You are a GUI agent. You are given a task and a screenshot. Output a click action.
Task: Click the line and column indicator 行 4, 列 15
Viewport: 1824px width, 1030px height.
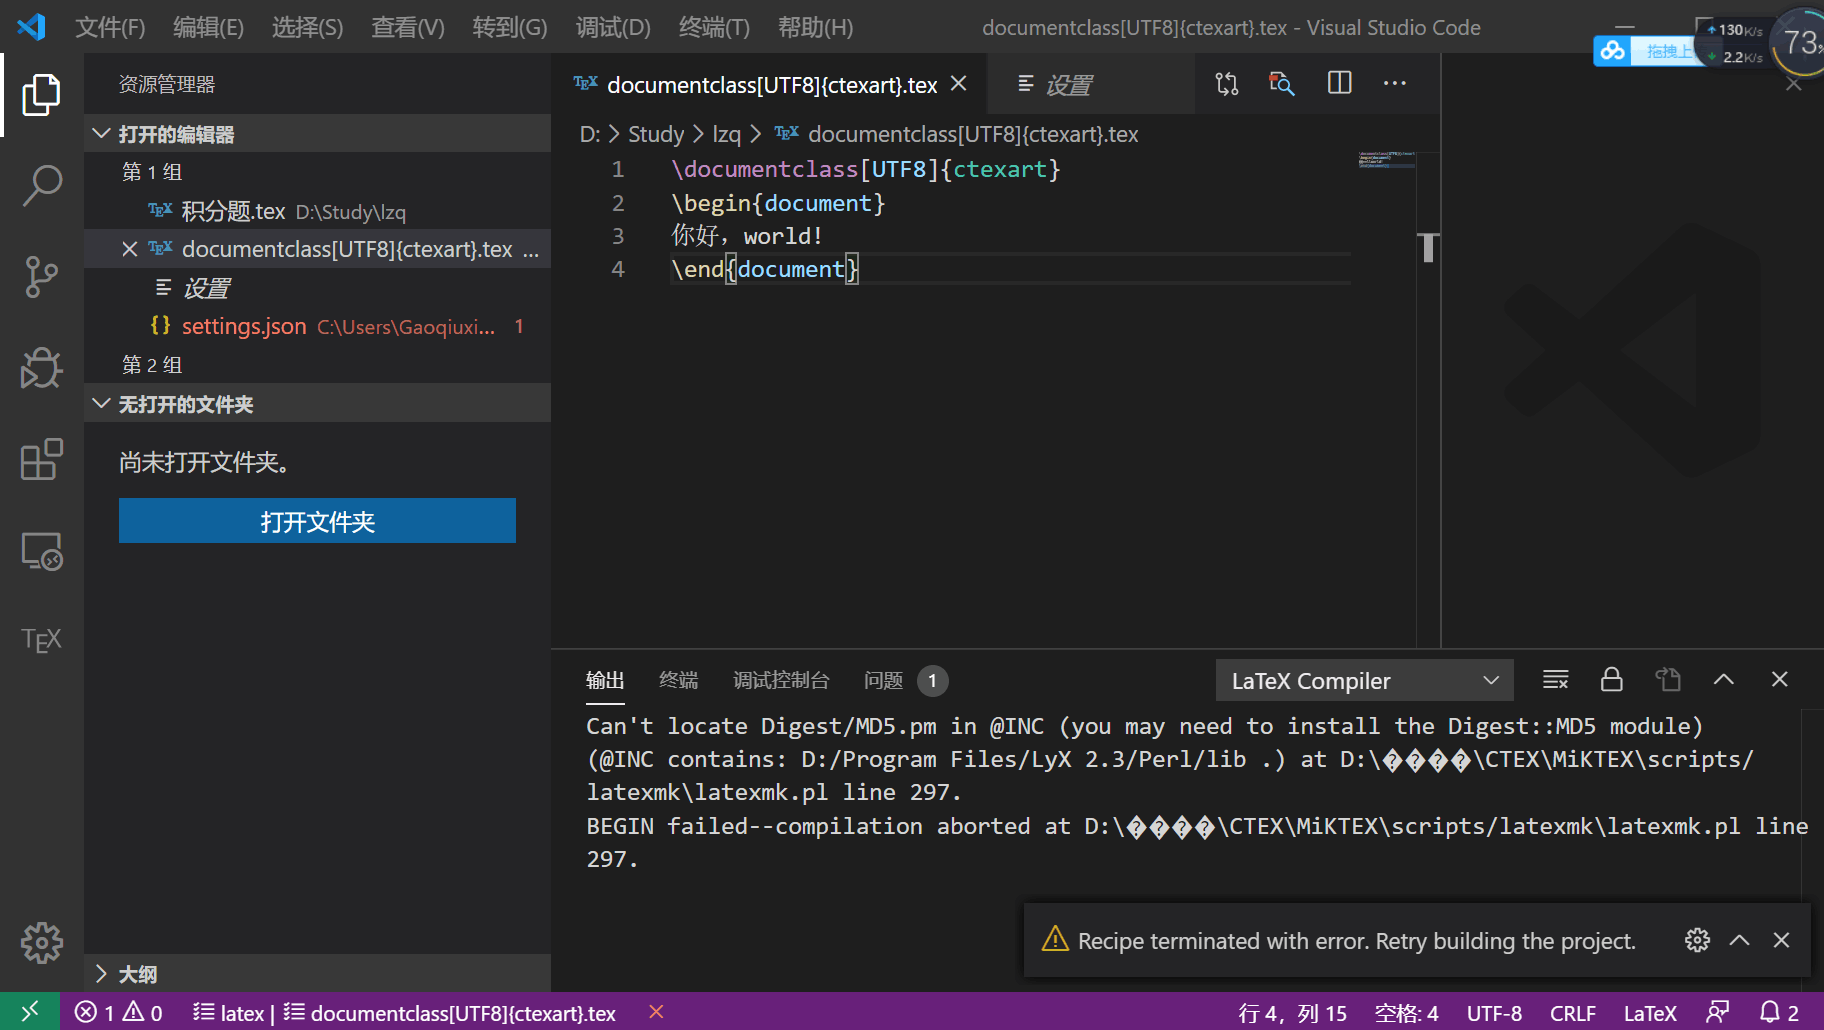click(1292, 1012)
